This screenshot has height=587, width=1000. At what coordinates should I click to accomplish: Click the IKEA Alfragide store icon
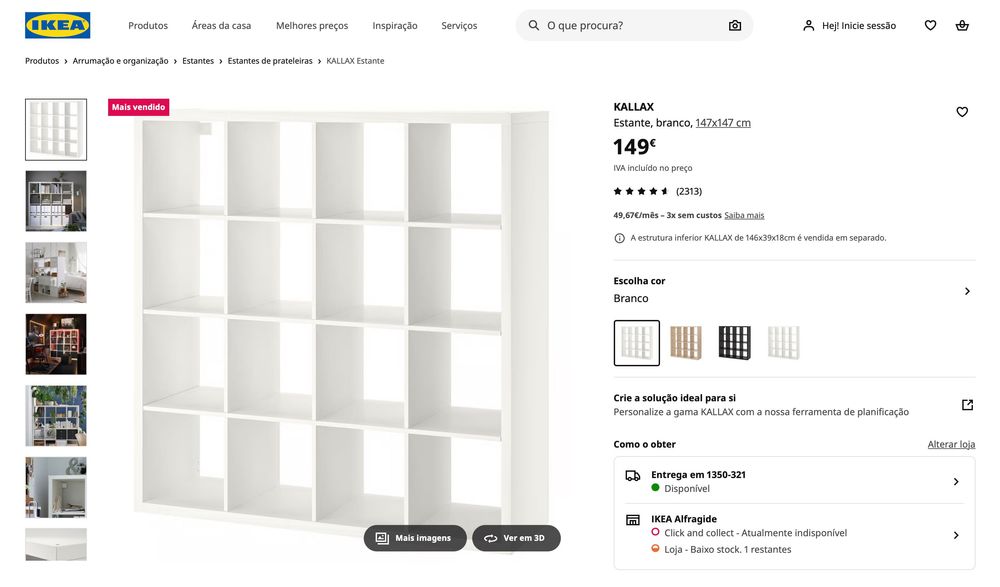click(633, 520)
